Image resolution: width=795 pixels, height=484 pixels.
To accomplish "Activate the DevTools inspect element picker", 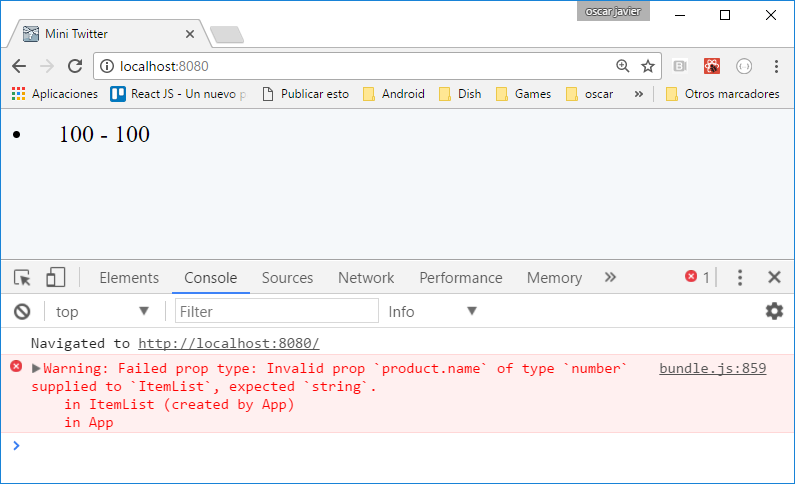I will coord(22,278).
